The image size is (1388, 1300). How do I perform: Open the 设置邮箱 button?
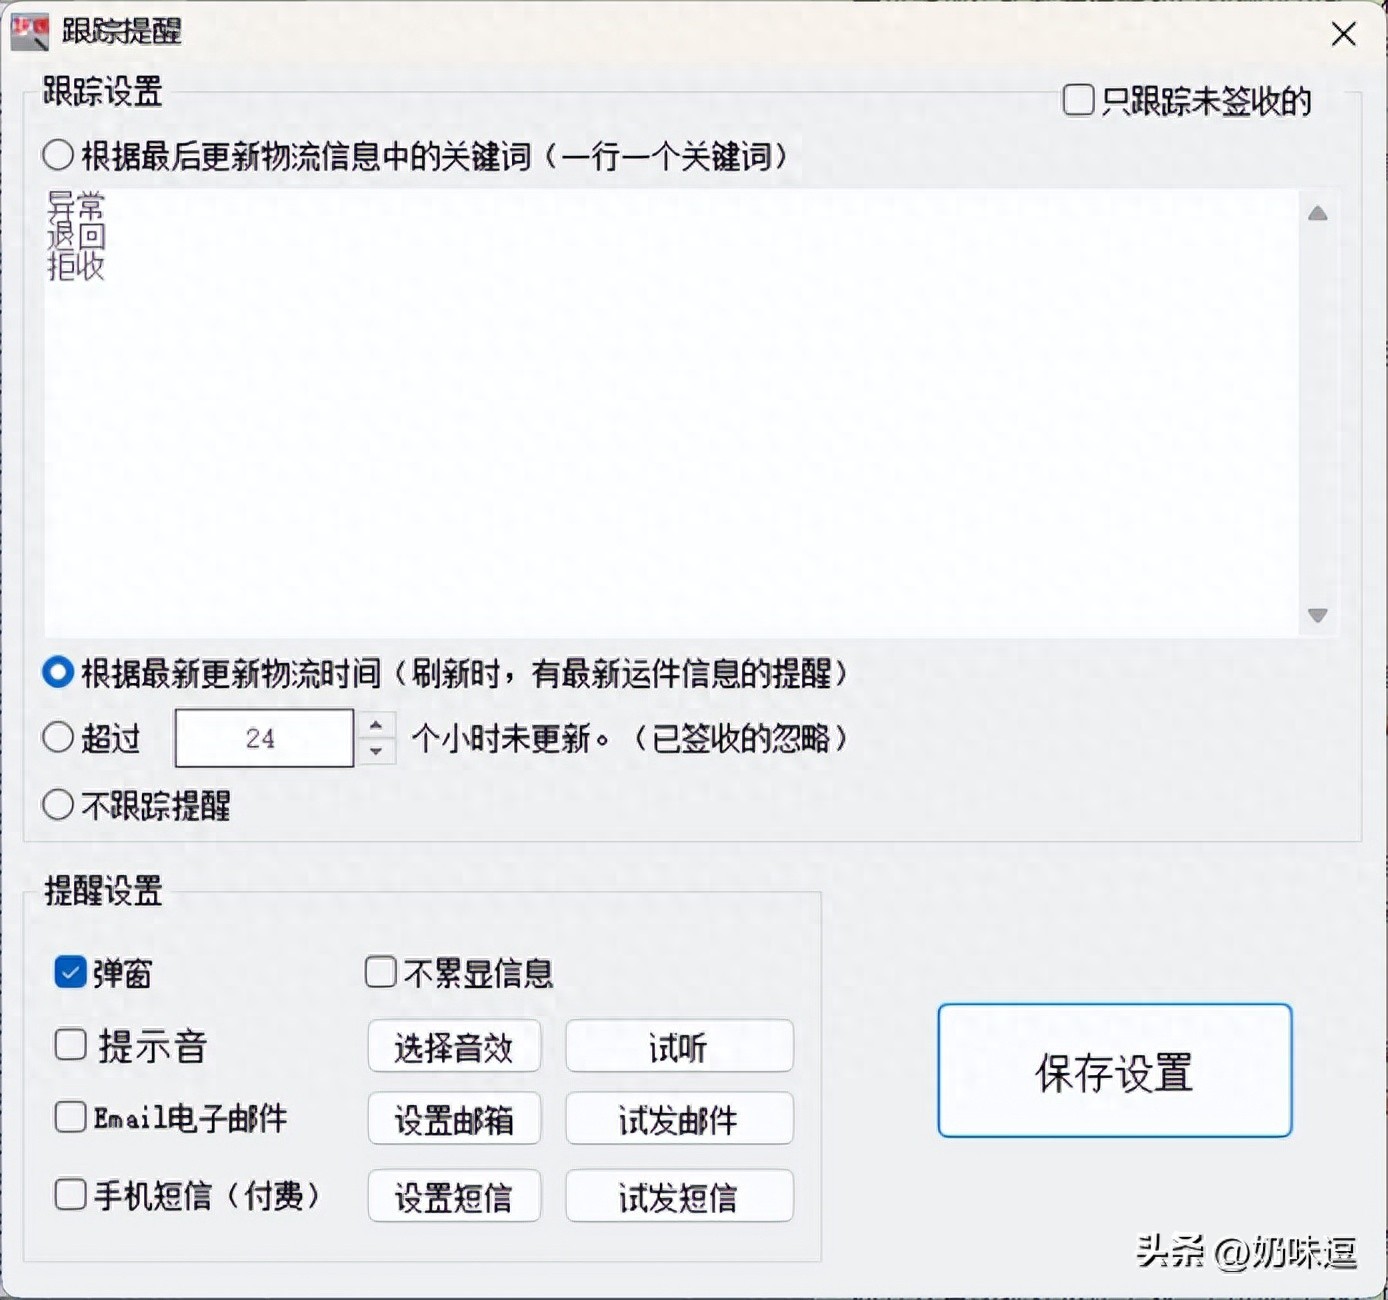pyautogui.click(x=454, y=1119)
